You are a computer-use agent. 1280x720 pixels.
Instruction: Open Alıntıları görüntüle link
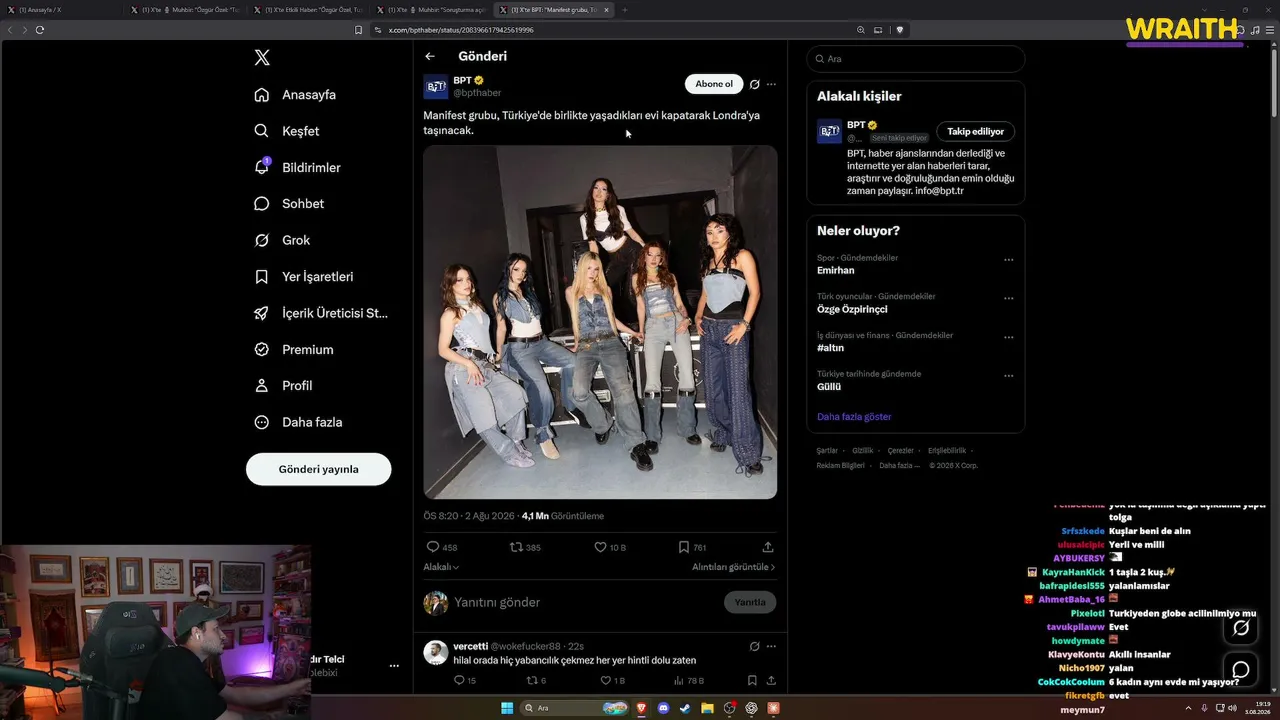pyautogui.click(x=733, y=567)
